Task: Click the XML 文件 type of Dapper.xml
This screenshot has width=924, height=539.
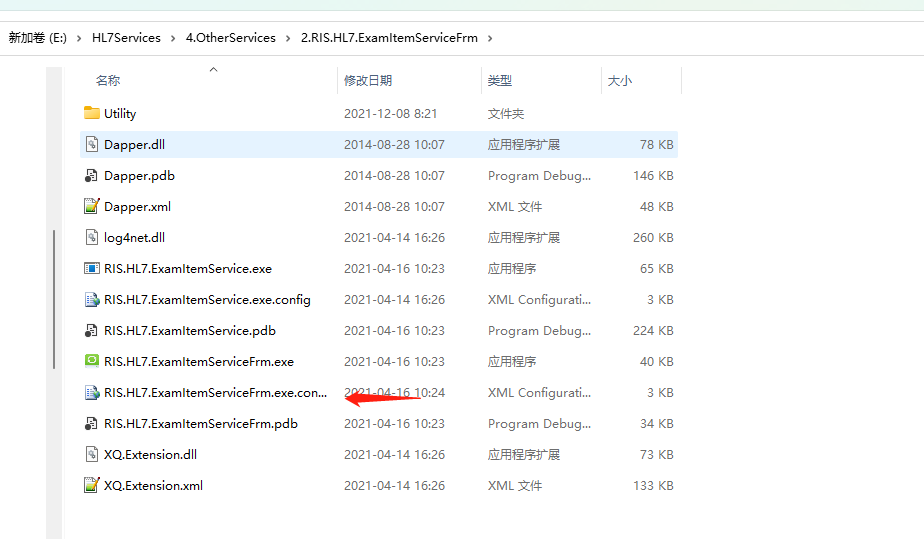Action: pos(514,207)
